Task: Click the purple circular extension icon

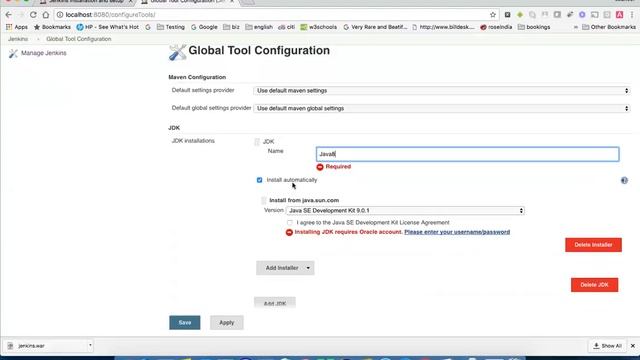Action: point(582,15)
